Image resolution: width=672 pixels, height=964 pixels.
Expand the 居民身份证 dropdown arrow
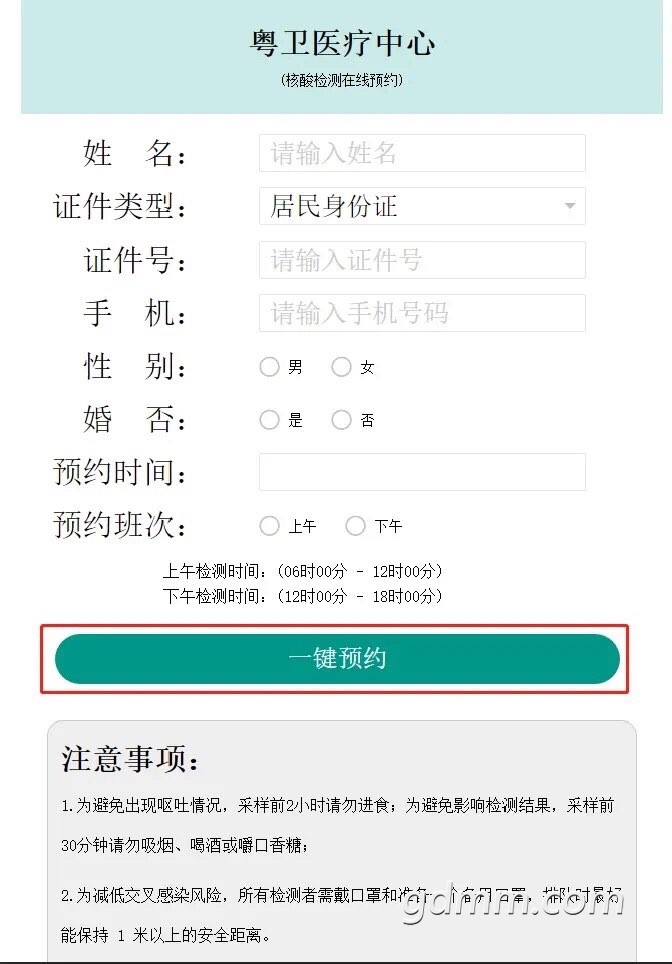click(x=570, y=206)
